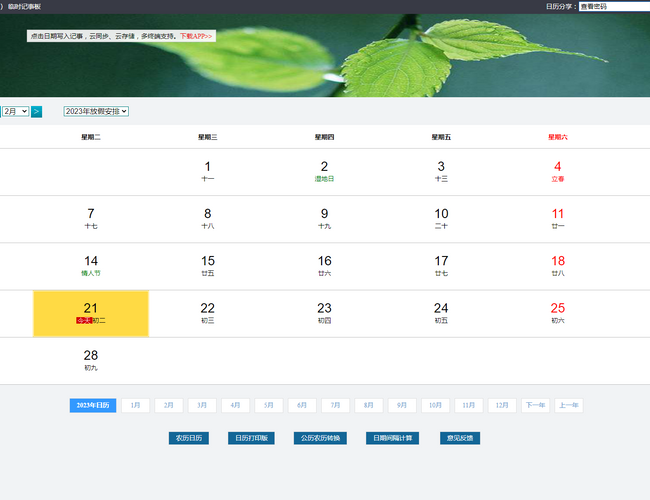Open the 农历日历 page button
Image resolution: width=650 pixels, height=500 pixels.
point(188,438)
